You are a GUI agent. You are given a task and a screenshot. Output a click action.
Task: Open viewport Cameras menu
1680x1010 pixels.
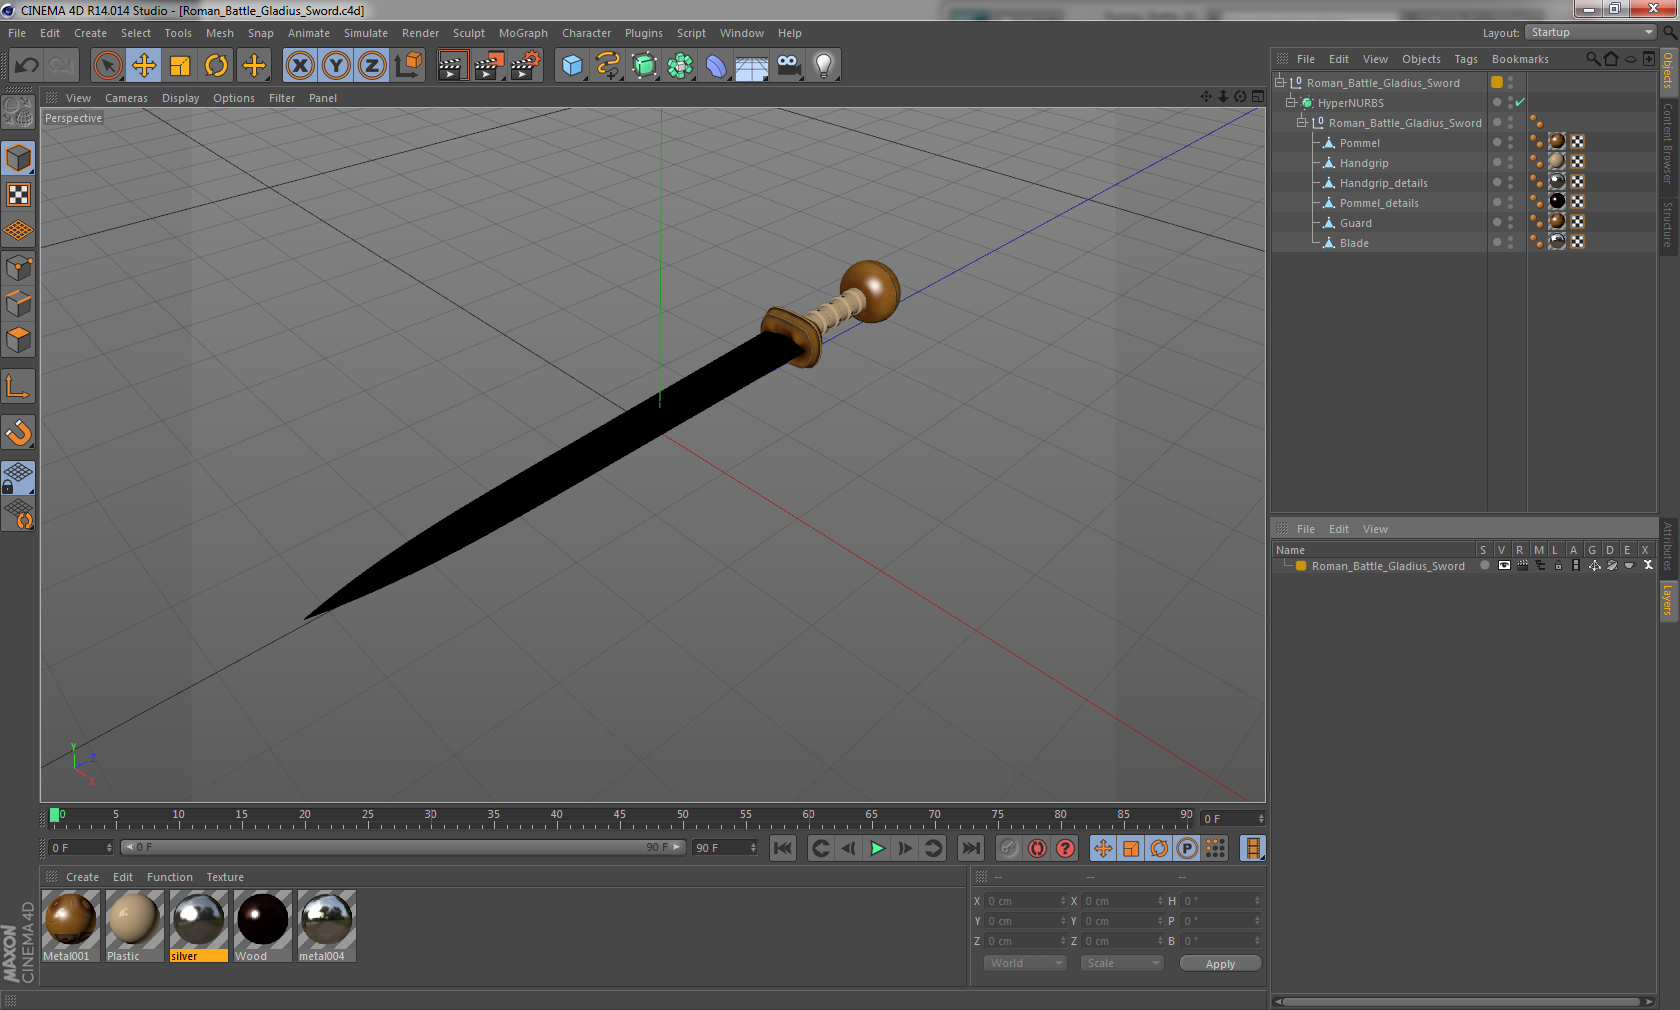point(126,98)
